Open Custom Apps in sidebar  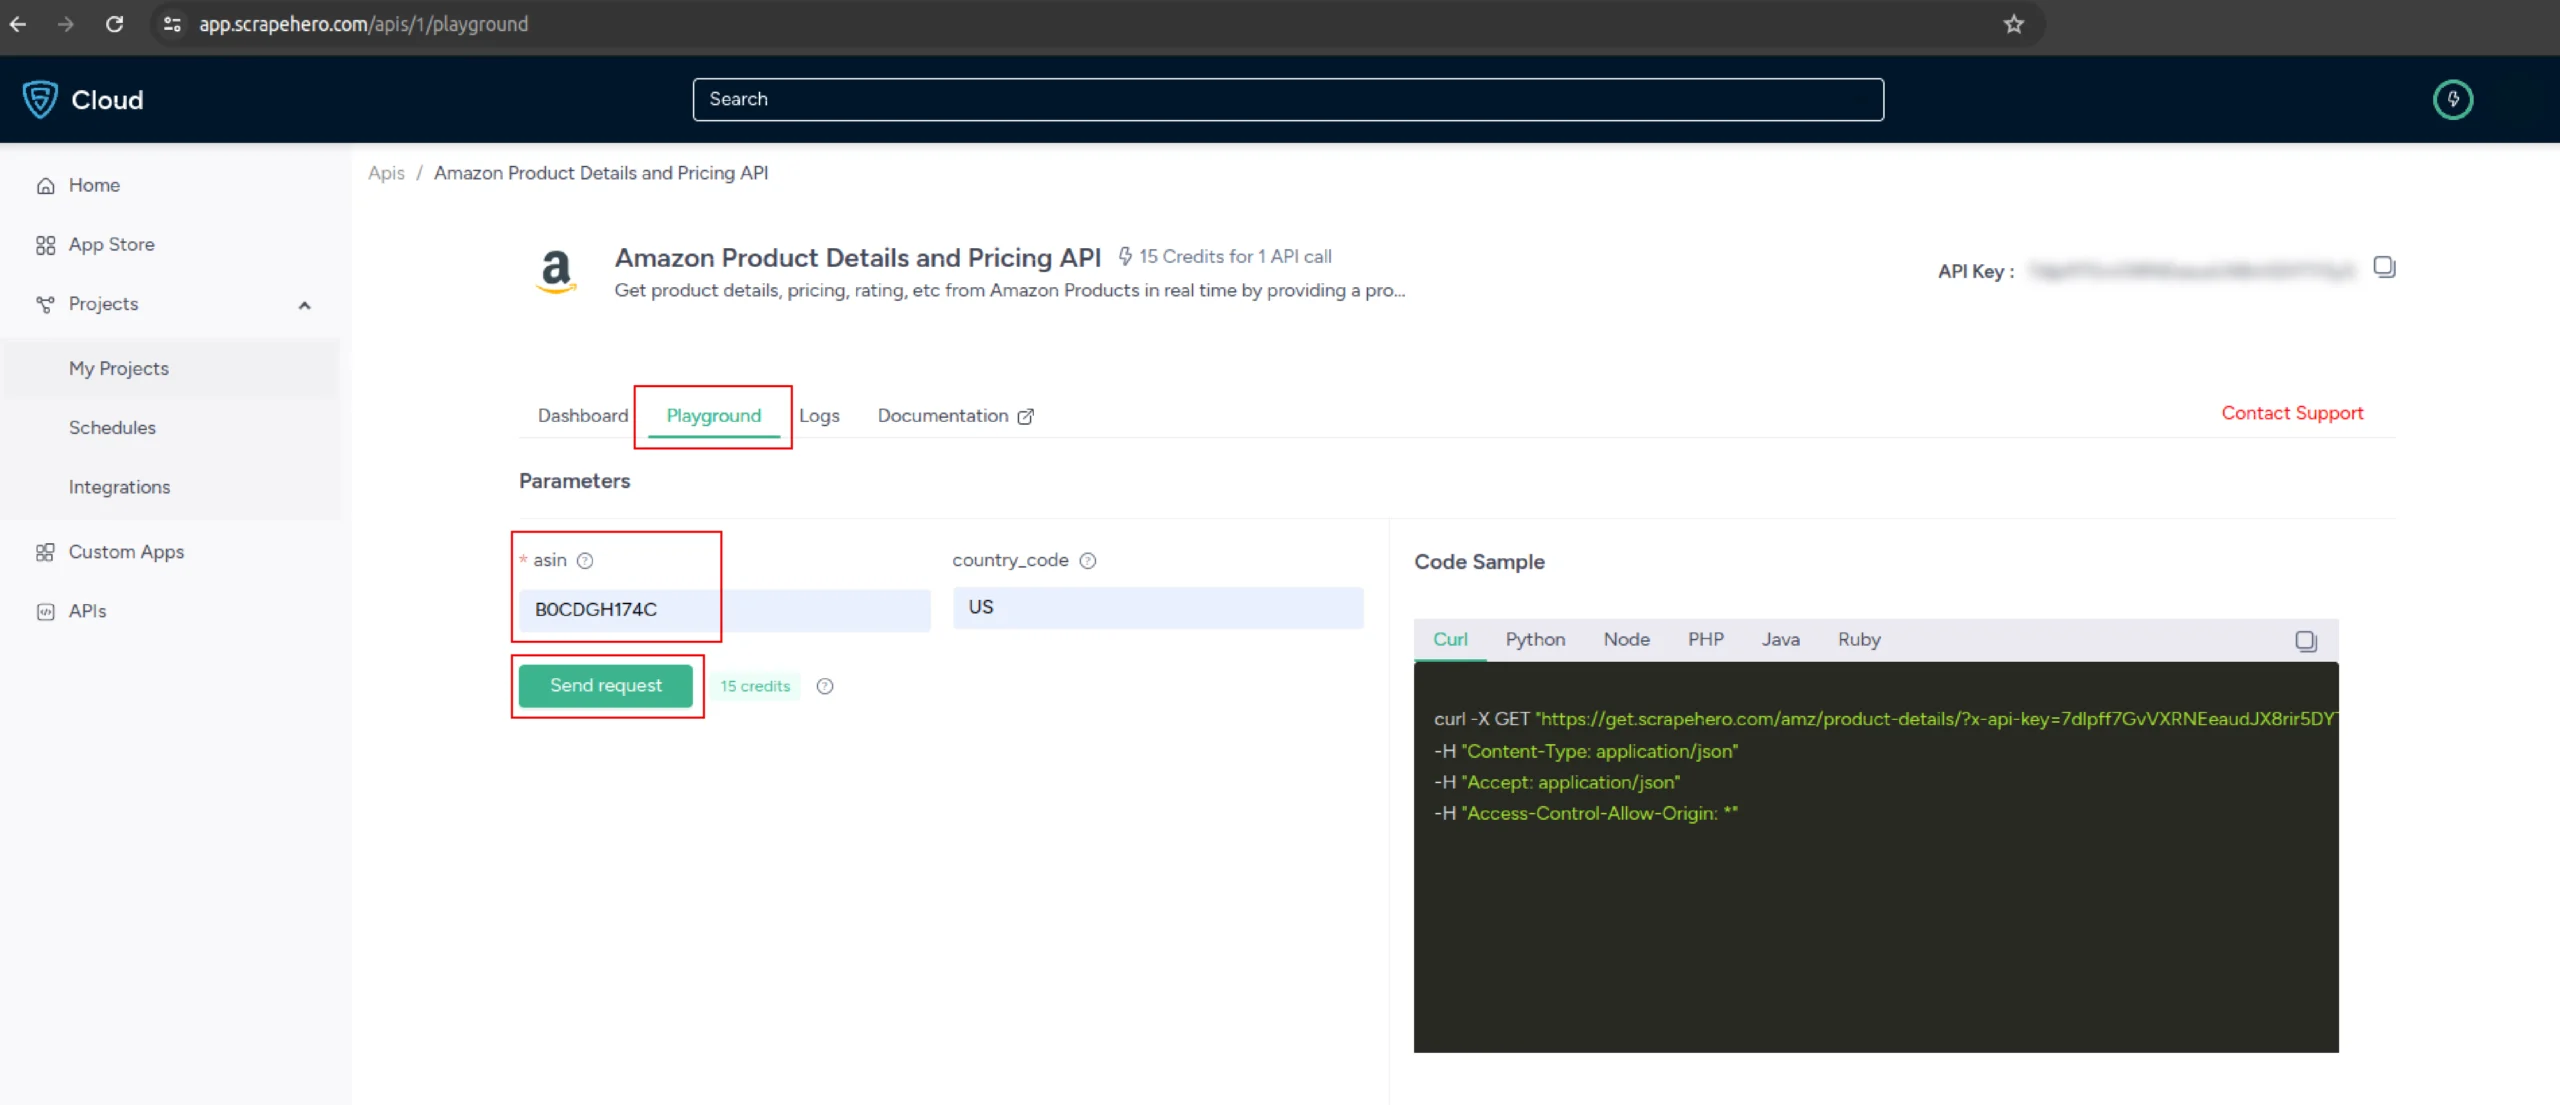coord(126,552)
